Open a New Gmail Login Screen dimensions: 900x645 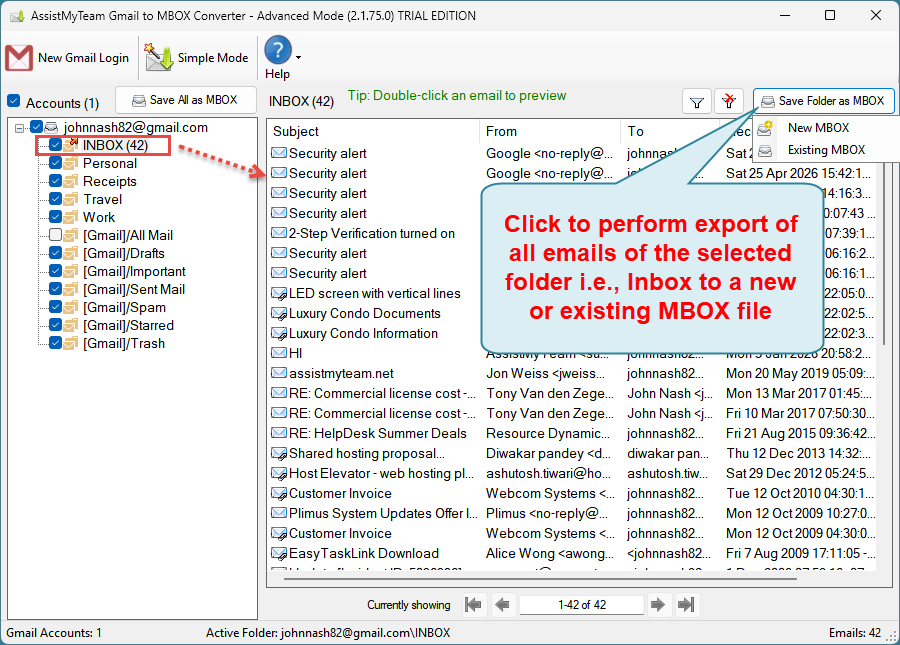tap(68, 57)
